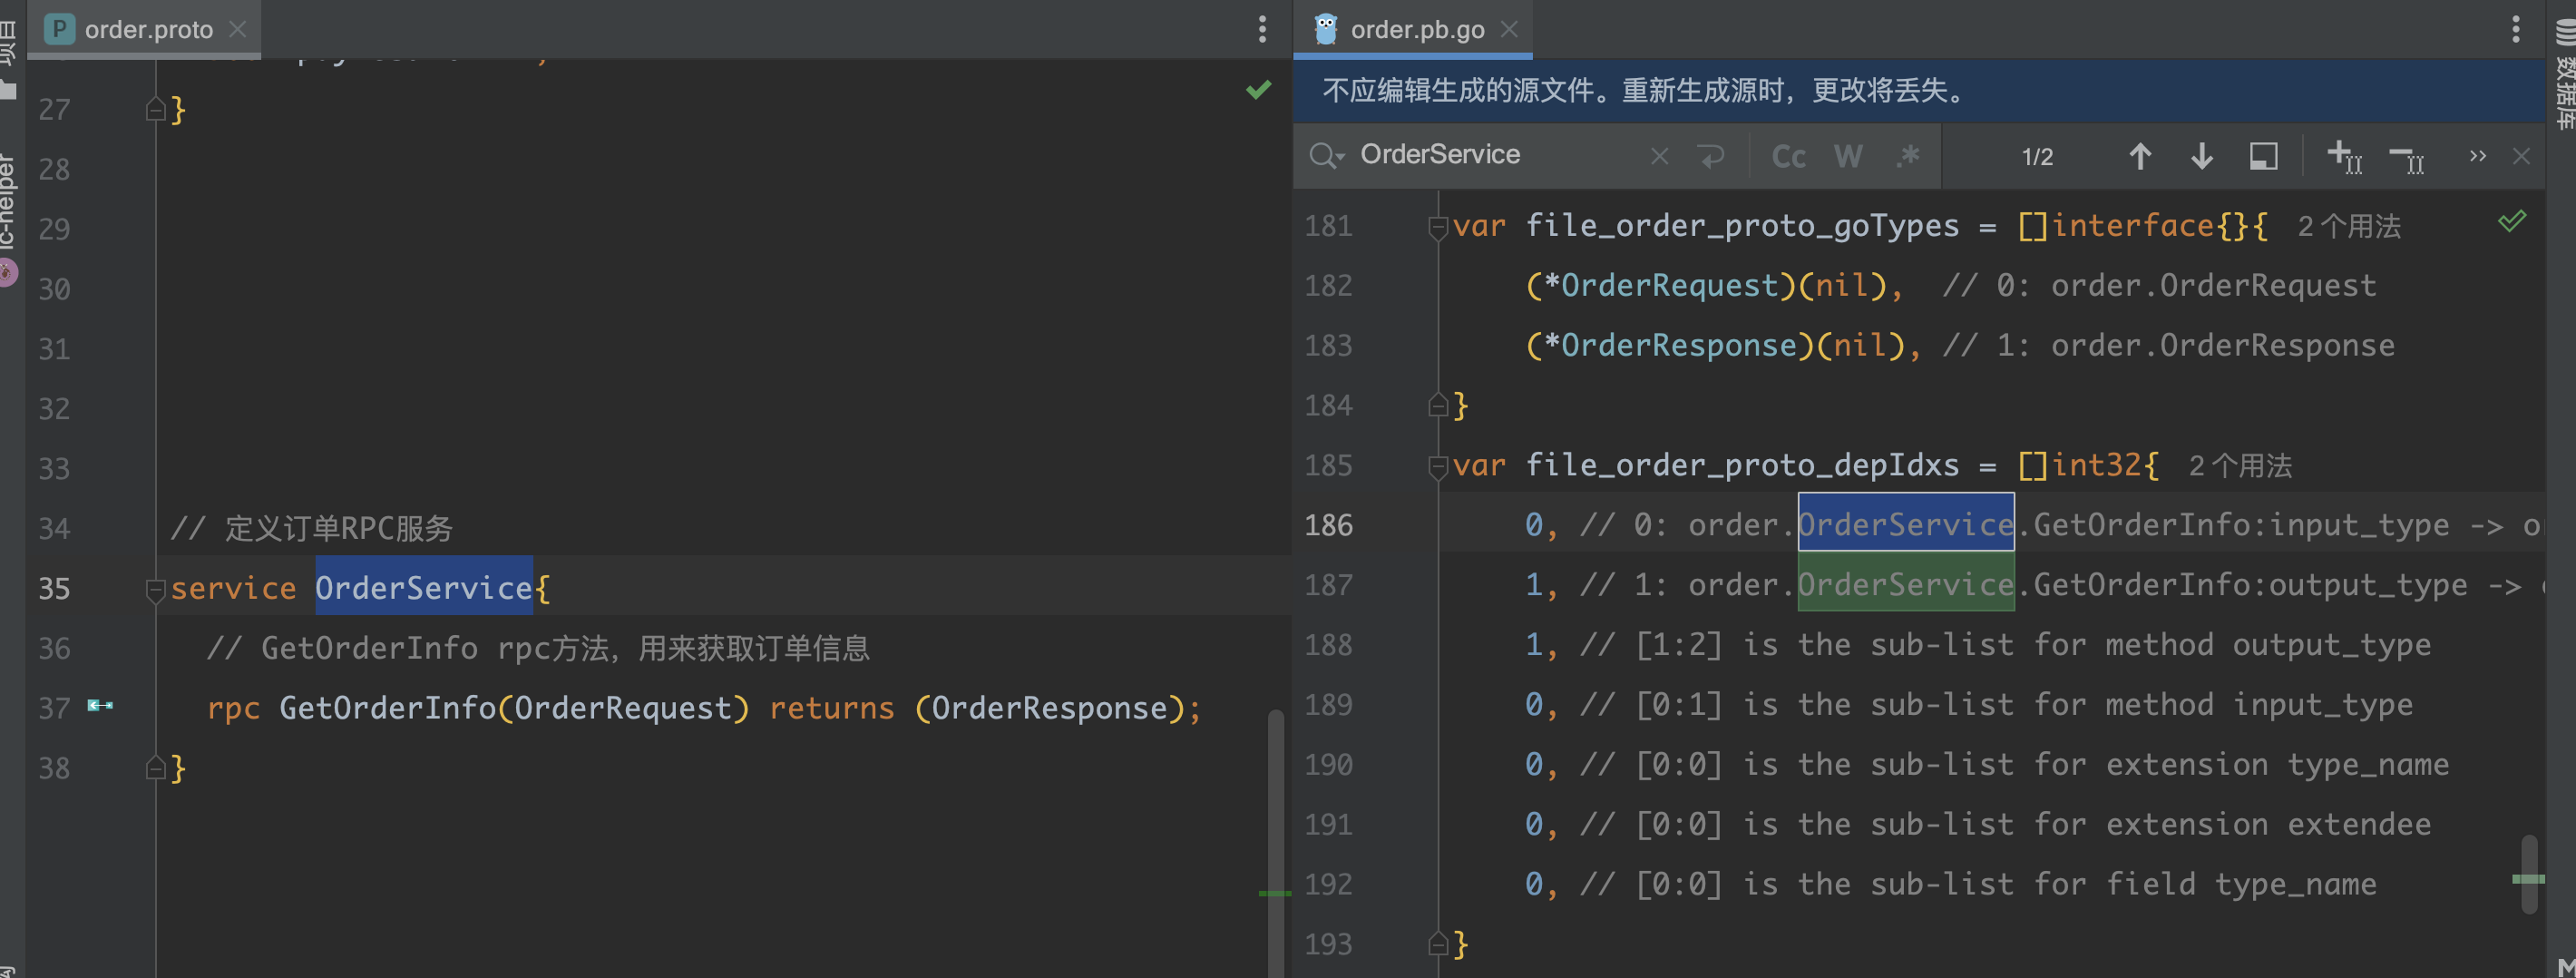Click '2 个用法' hint on line 181
This screenshot has height=978, width=2576.
2348,227
